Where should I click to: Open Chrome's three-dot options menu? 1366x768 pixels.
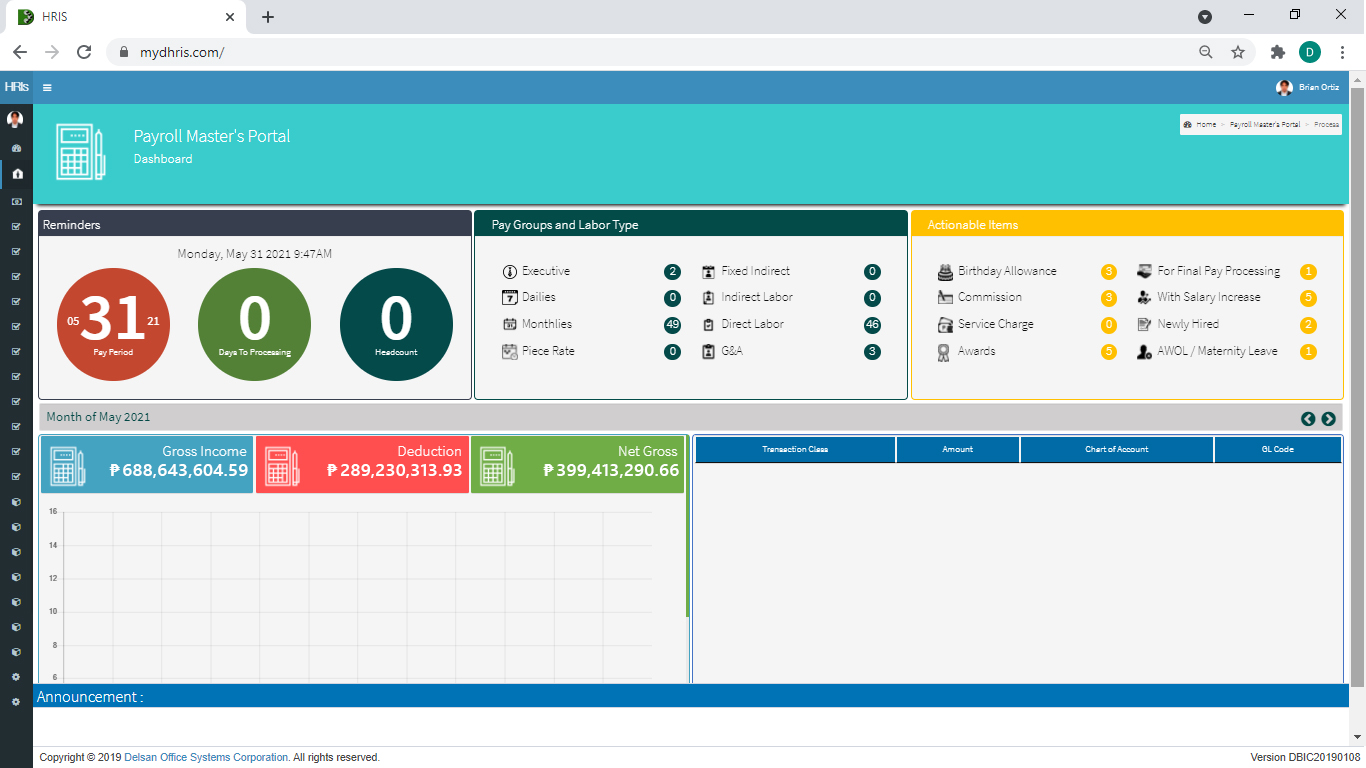point(1342,52)
